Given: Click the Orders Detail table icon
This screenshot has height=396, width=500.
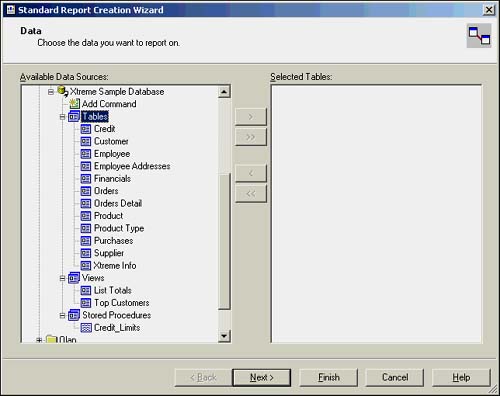Looking at the screenshot, I should pos(86,203).
